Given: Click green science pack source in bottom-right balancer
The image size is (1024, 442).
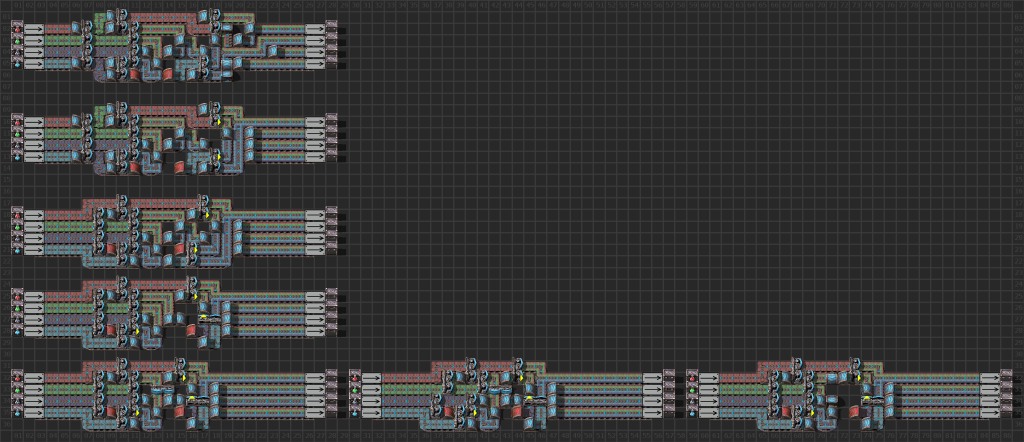Looking at the screenshot, I should point(692,390).
